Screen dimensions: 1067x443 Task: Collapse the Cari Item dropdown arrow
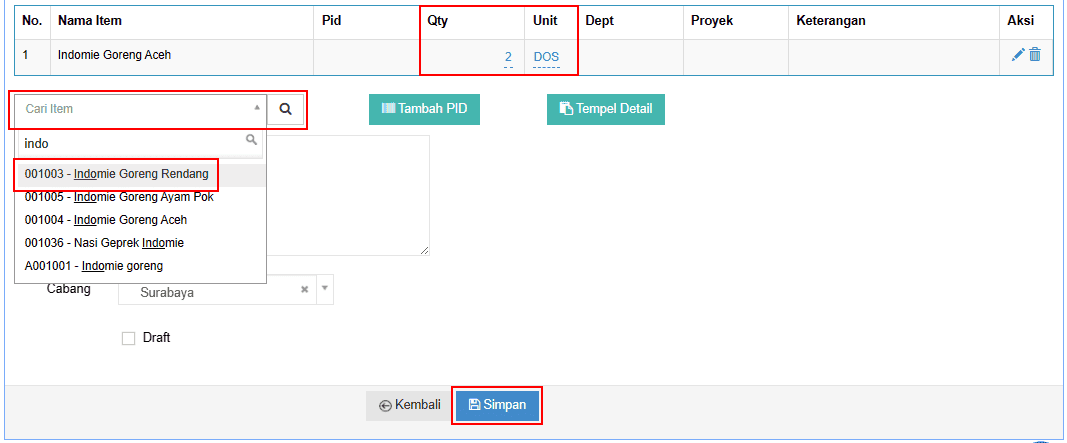(x=257, y=108)
